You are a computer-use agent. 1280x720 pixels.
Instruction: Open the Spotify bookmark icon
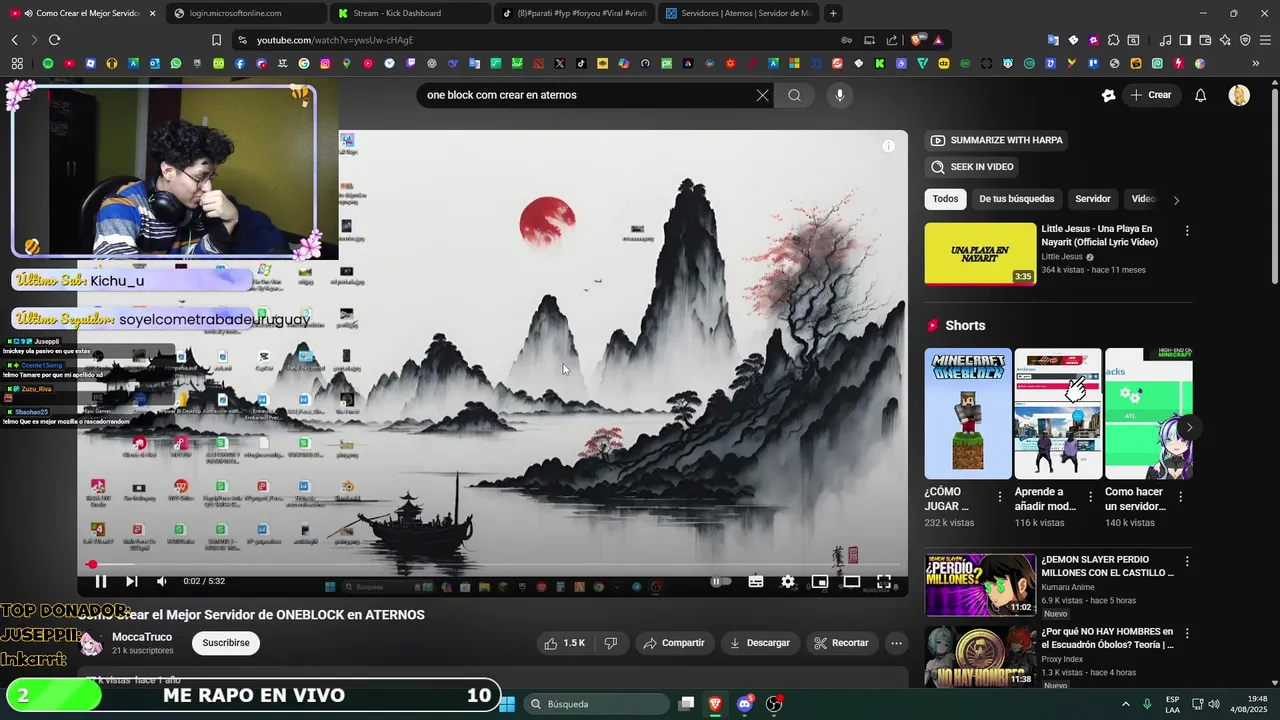47,63
